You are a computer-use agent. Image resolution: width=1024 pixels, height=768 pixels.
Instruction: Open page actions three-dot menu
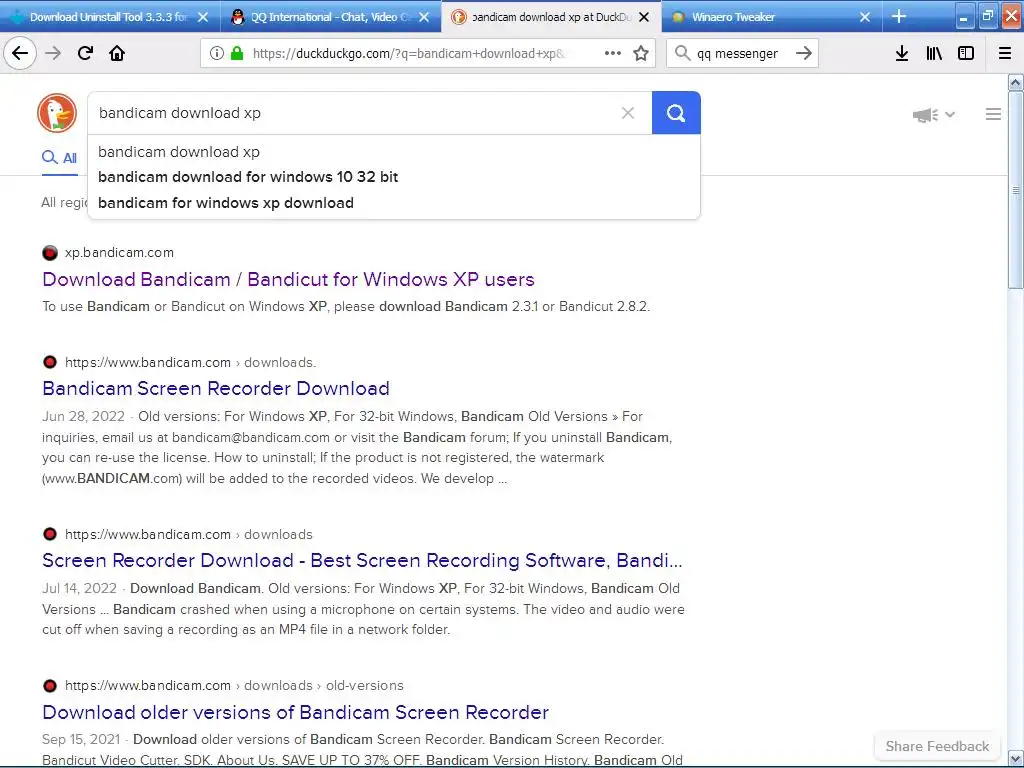pyautogui.click(x=613, y=53)
